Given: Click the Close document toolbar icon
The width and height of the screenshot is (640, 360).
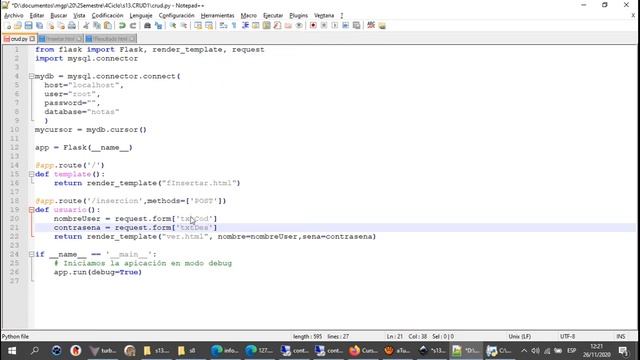Looking at the screenshot, I should (51, 26).
